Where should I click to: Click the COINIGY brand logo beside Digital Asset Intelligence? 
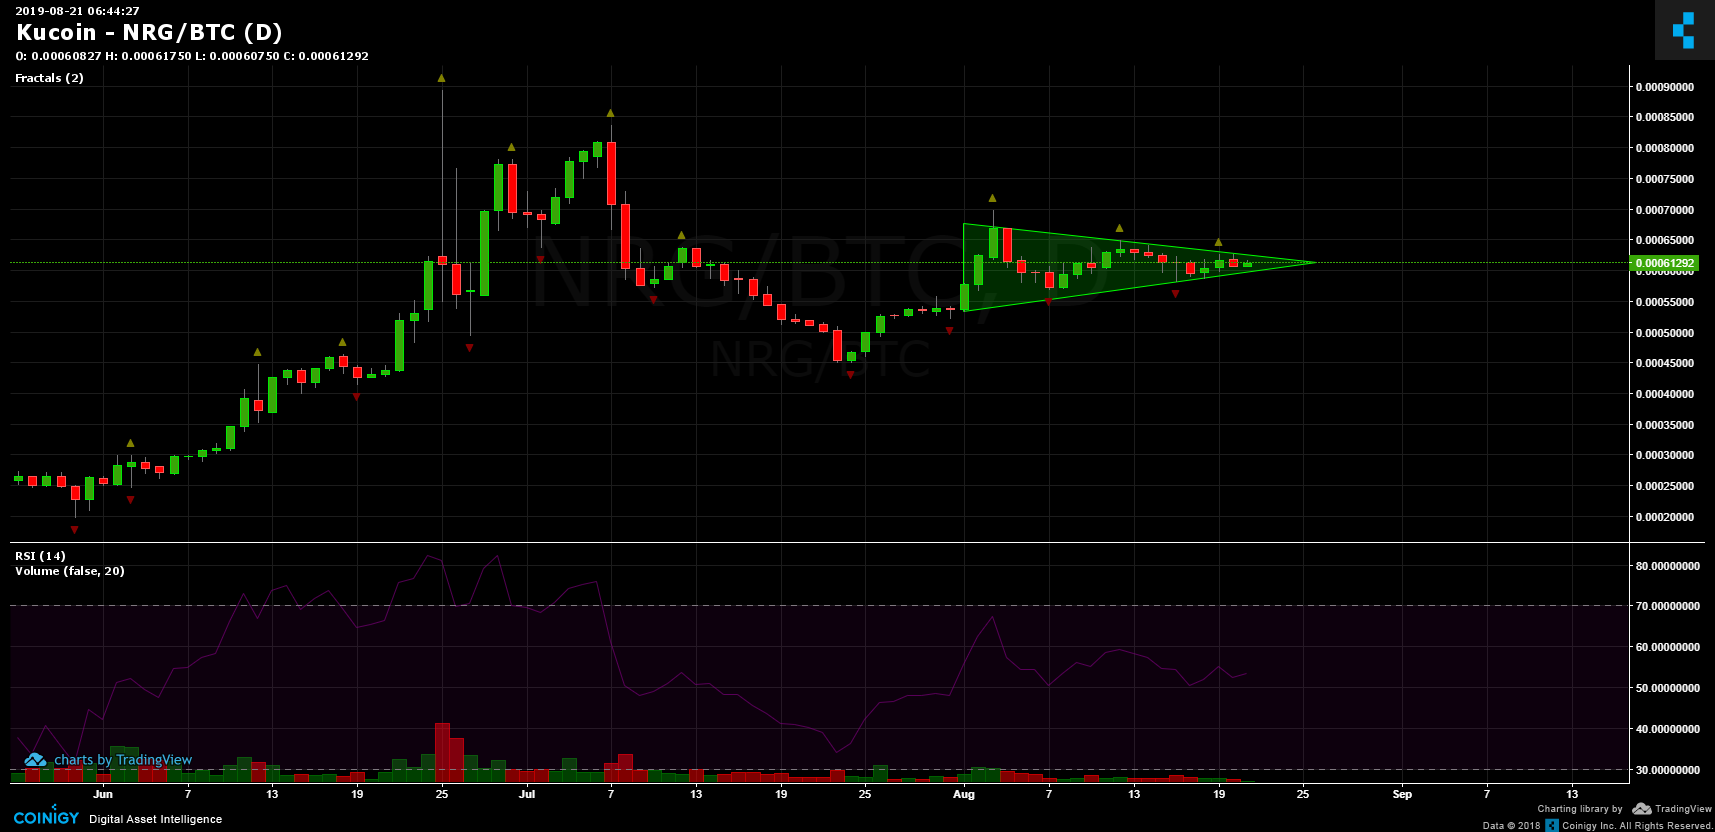(46, 818)
